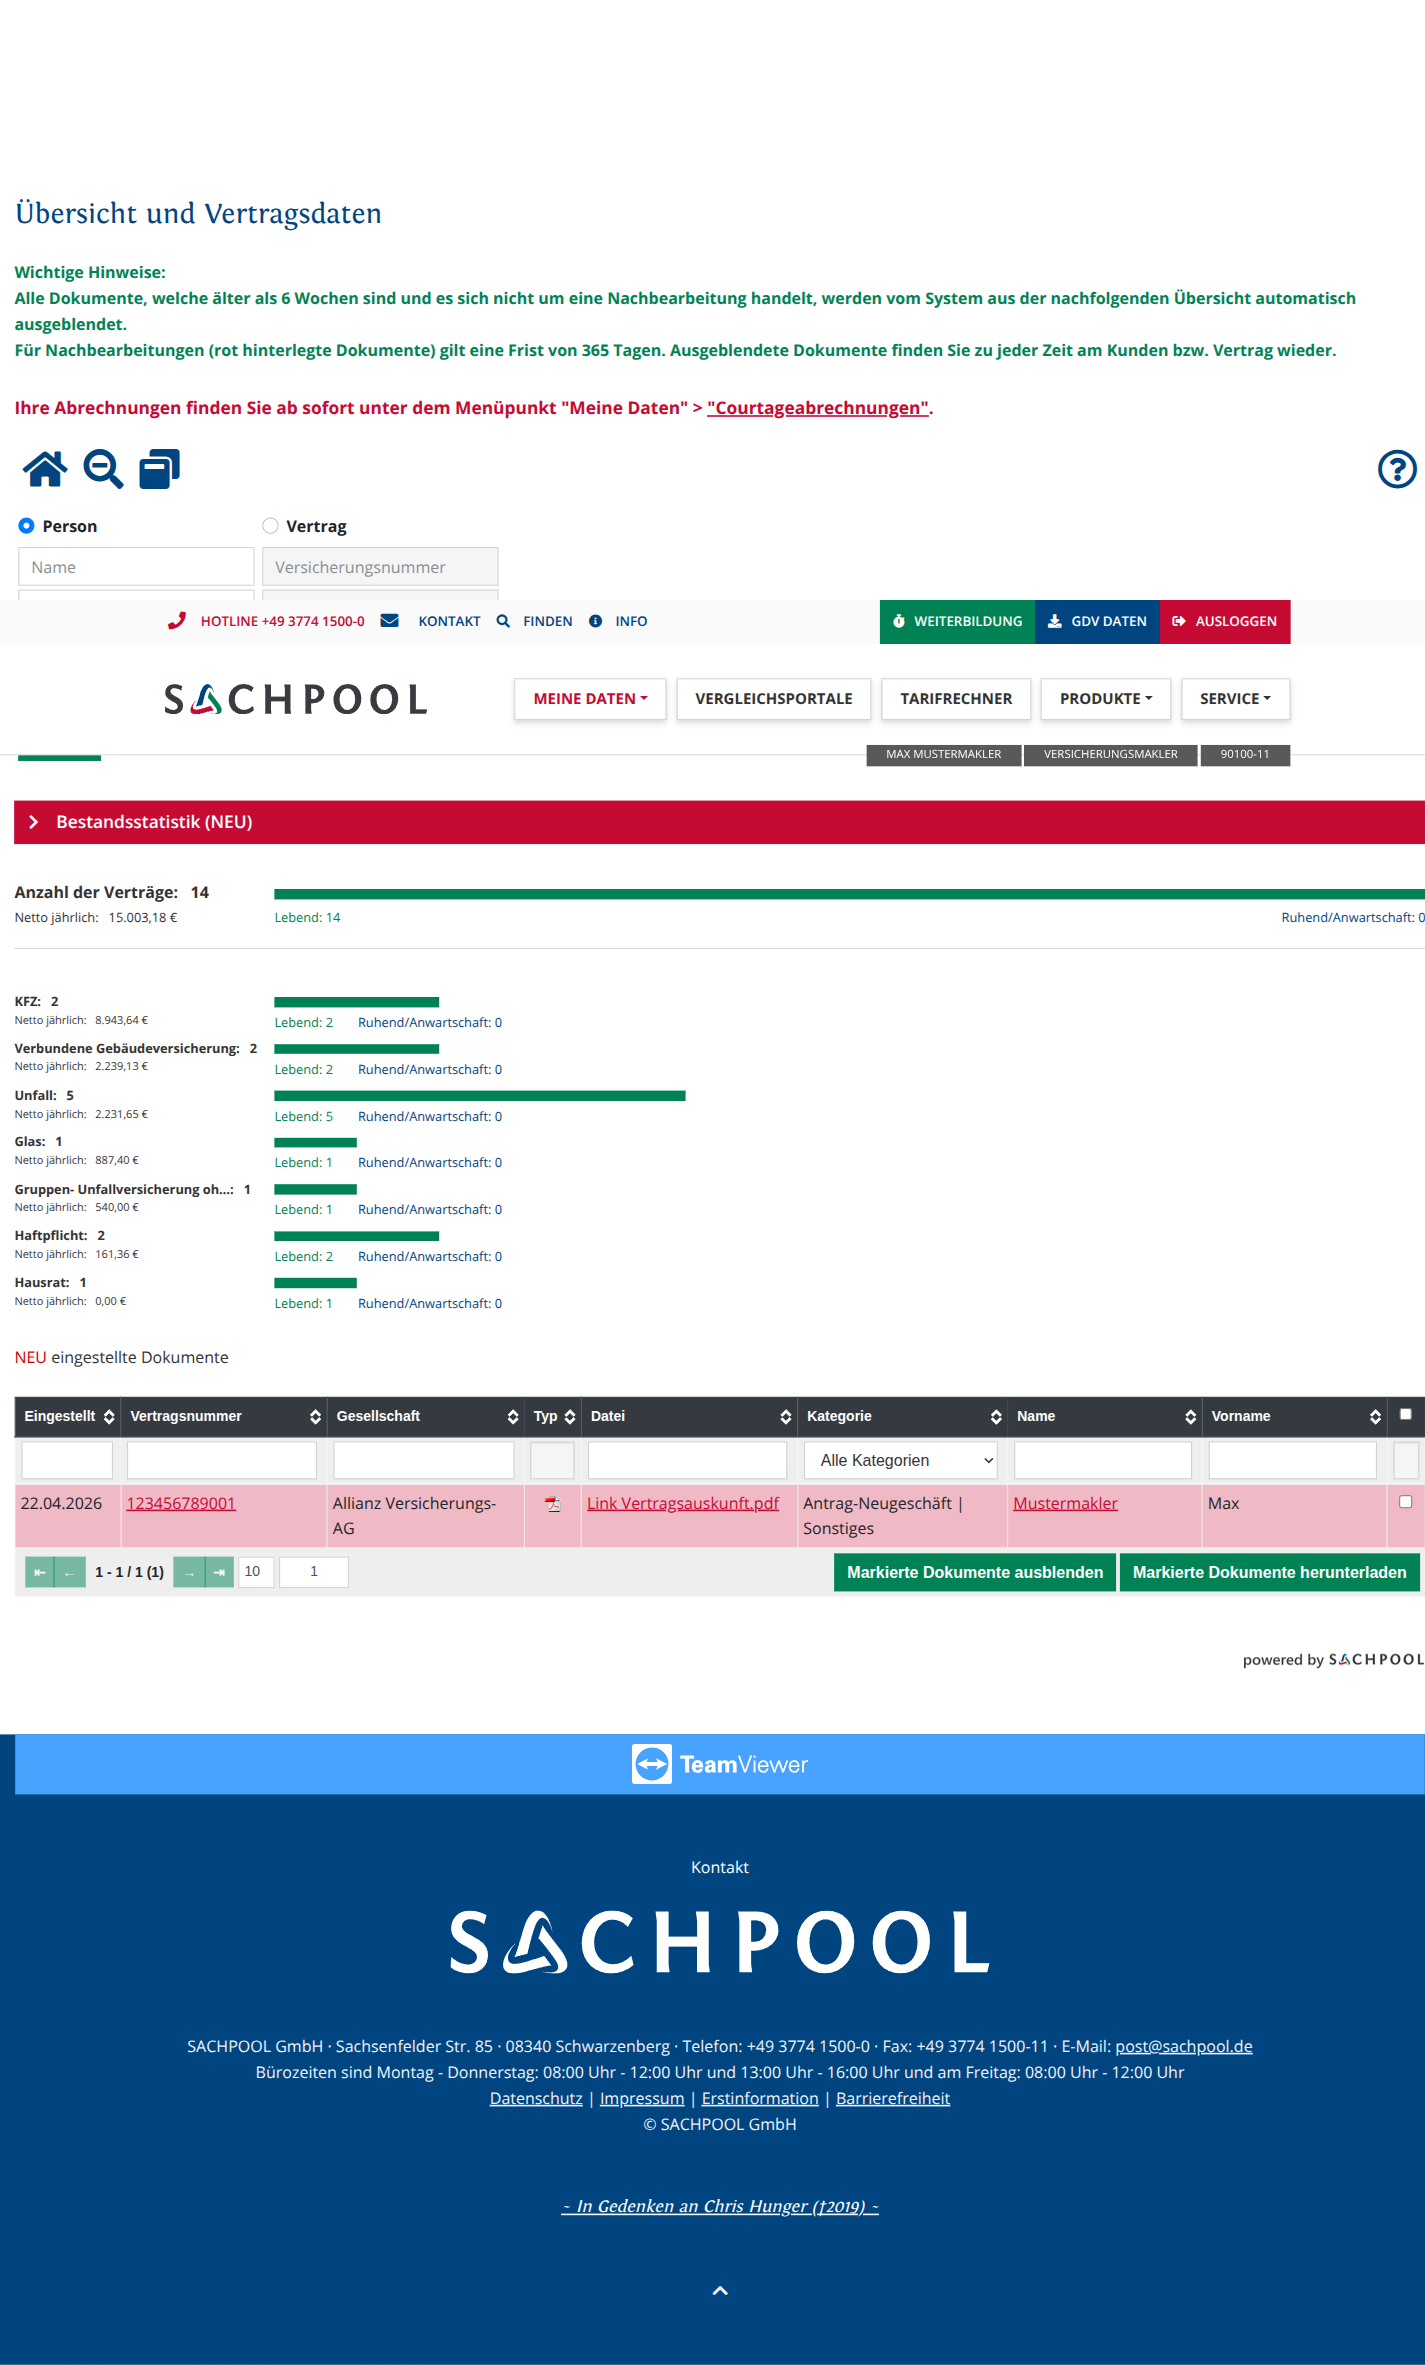1425x2365 pixels.
Task: Click the envelope icon beside Kontakt
Action: point(390,621)
